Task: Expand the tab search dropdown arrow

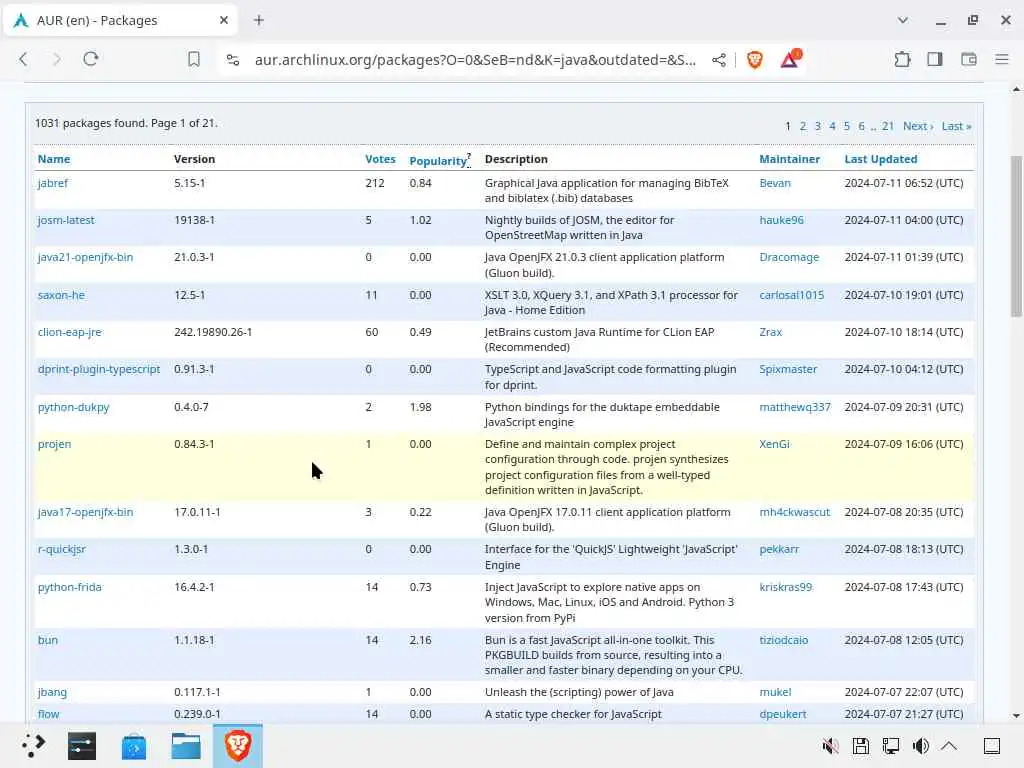Action: click(x=903, y=20)
